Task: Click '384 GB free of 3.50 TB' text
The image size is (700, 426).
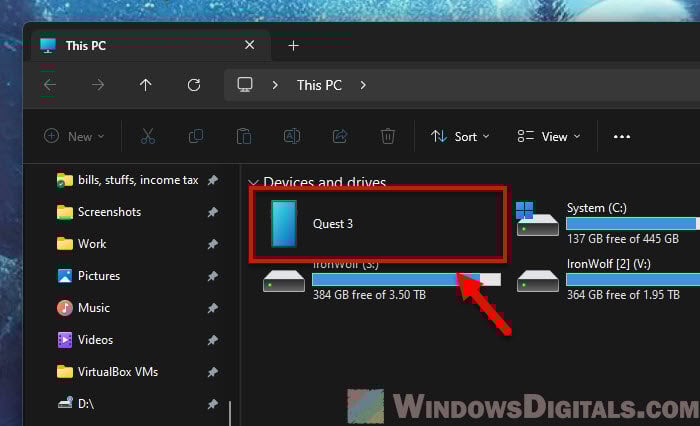Action: pyautogui.click(x=369, y=295)
